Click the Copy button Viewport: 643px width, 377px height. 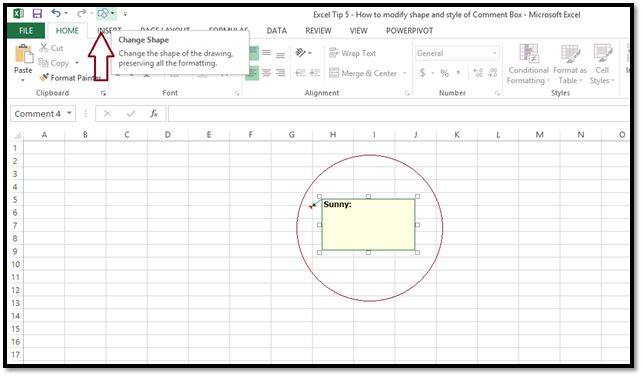point(55,63)
